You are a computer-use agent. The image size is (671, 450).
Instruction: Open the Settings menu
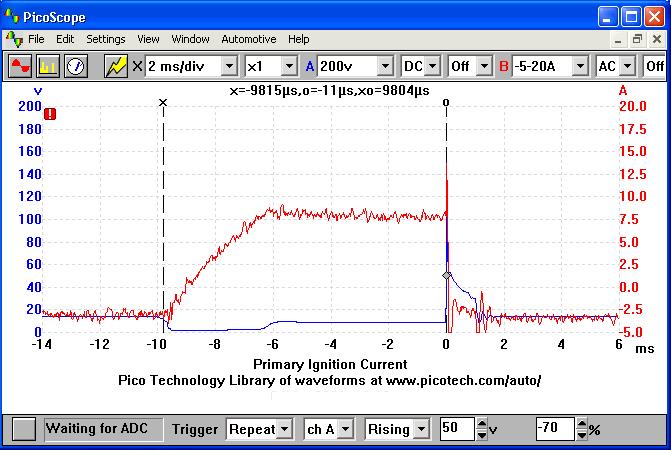click(x=106, y=39)
